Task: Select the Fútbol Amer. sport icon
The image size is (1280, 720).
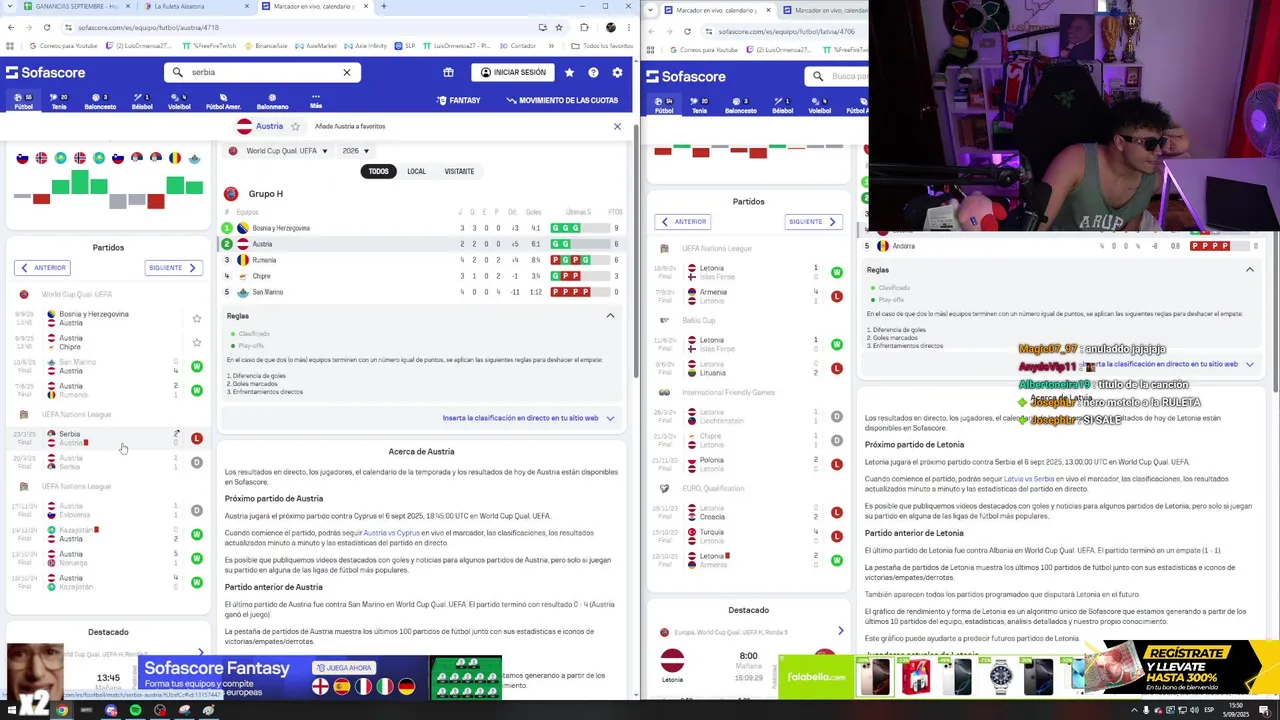Action: tap(223, 101)
